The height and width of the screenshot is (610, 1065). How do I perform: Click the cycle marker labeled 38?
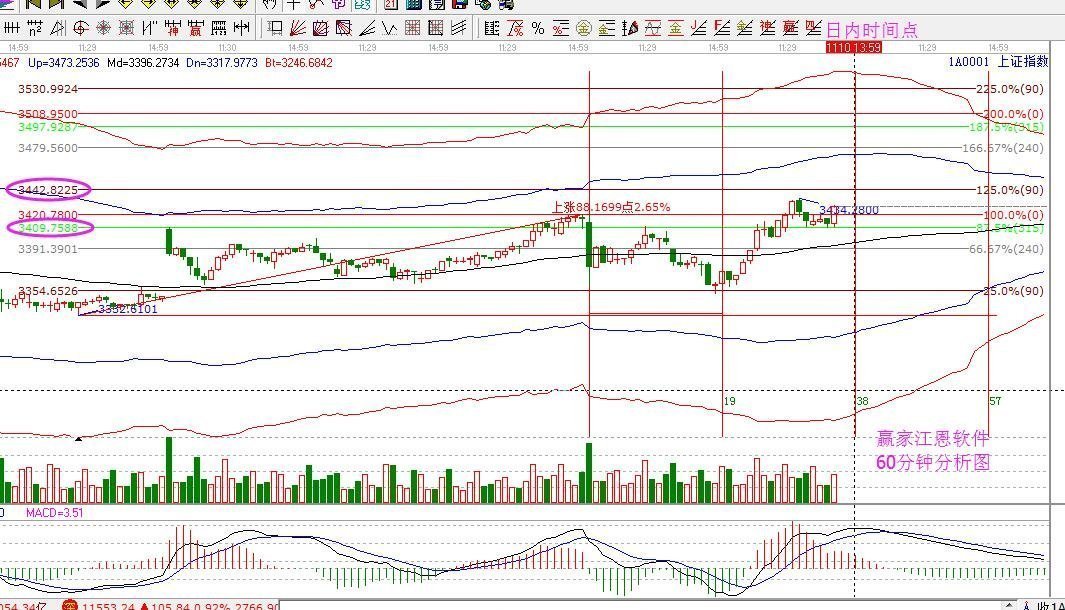(862, 401)
